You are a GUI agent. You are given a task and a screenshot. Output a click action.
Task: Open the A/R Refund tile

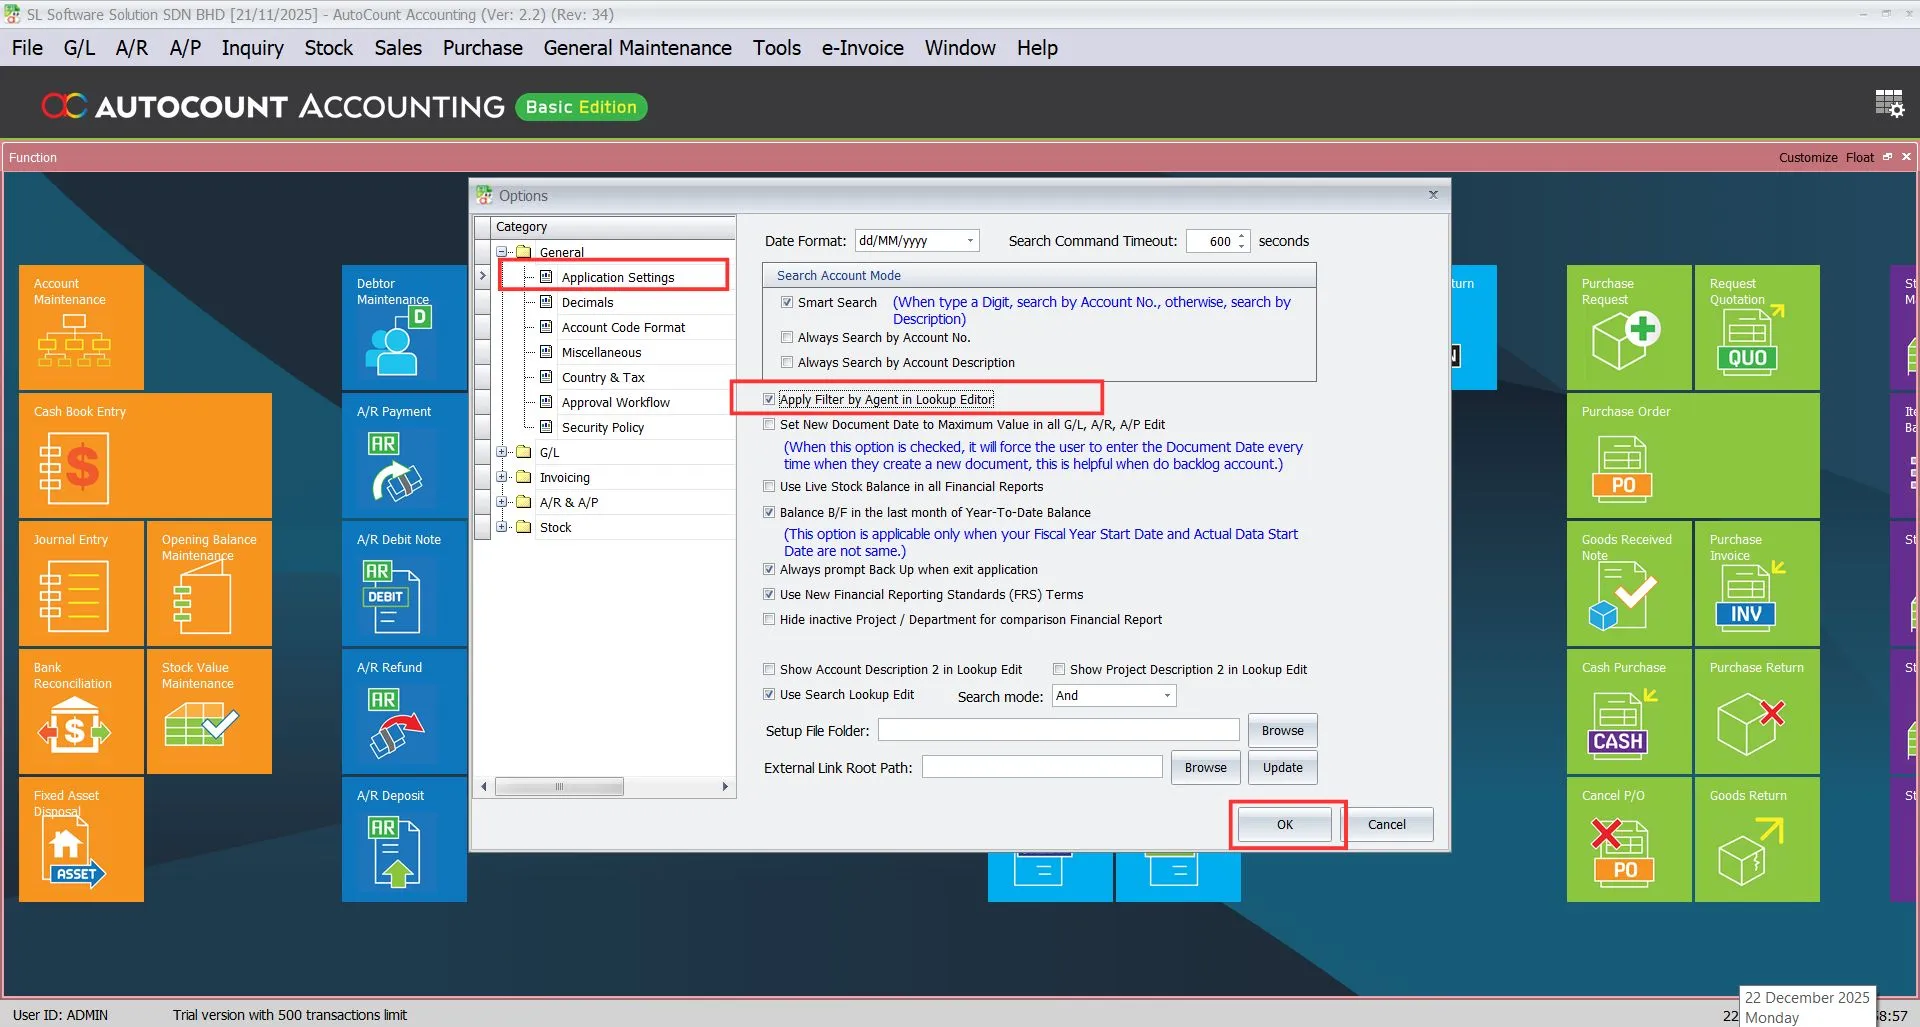pos(403,712)
